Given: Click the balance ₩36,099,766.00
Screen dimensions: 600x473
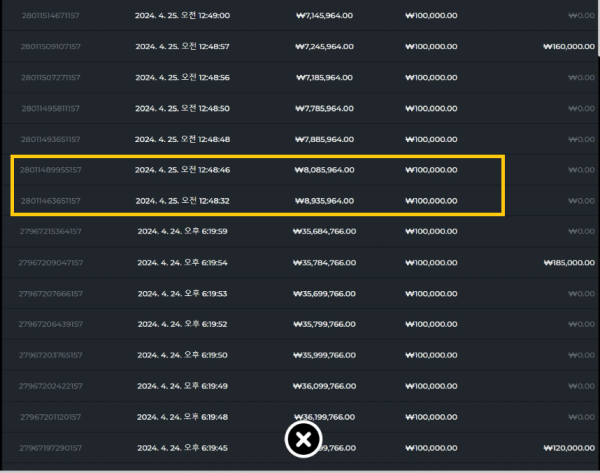Looking at the screenshot, I should click(x=324, y=386).
